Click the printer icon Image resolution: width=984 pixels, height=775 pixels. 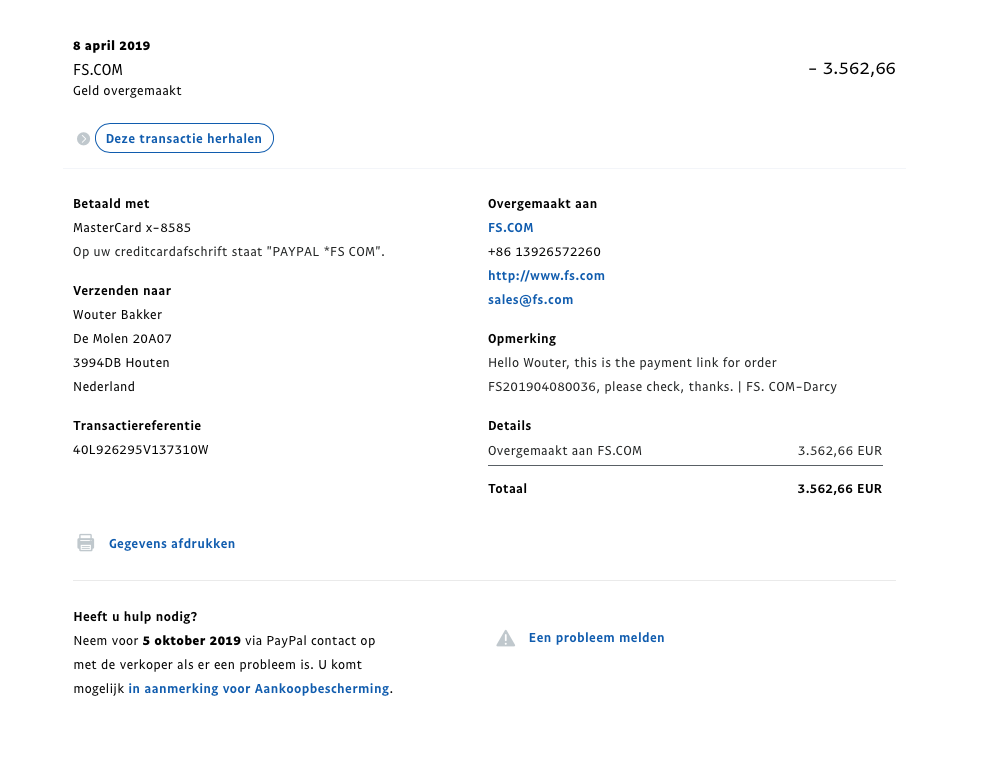(86, 543)
